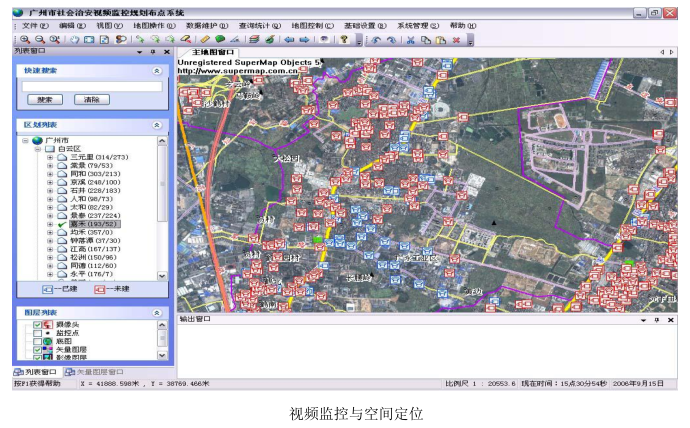
Task: Expand the 石井 (228/183) tree node
Action: pyautogui.click(x=50, y=190)
